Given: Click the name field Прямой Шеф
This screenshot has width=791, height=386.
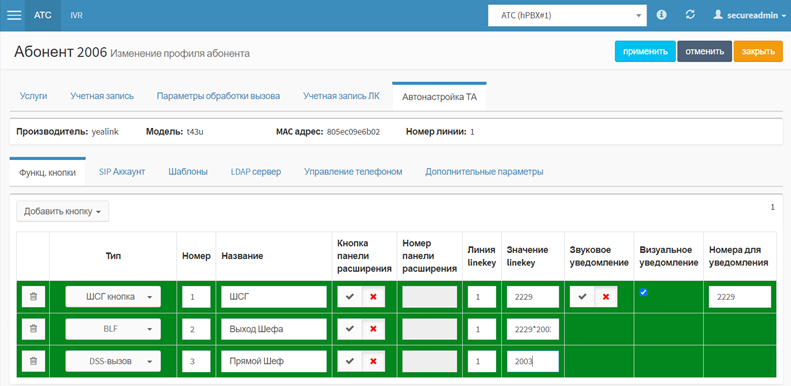Looking at the screenshot, I should [x=274, y=361].
